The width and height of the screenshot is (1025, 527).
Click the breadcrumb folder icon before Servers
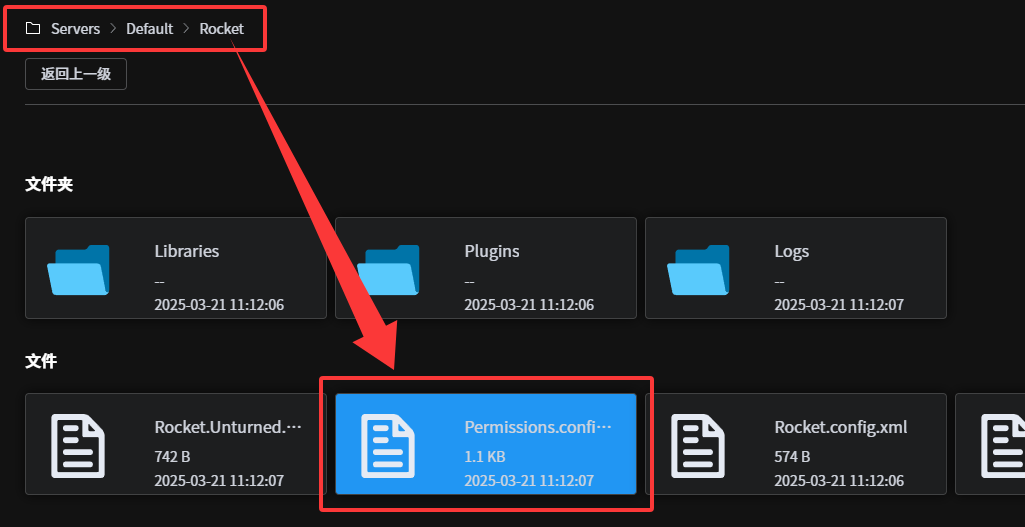click(x=33, y=28)
